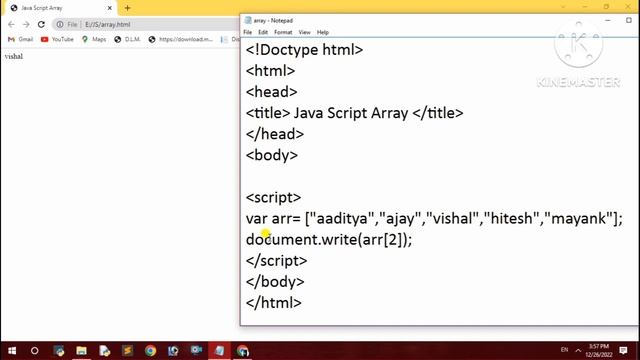The image size is (640, 360).
Task: Place cursor on the <html> opening line
Action: point(270,71)
